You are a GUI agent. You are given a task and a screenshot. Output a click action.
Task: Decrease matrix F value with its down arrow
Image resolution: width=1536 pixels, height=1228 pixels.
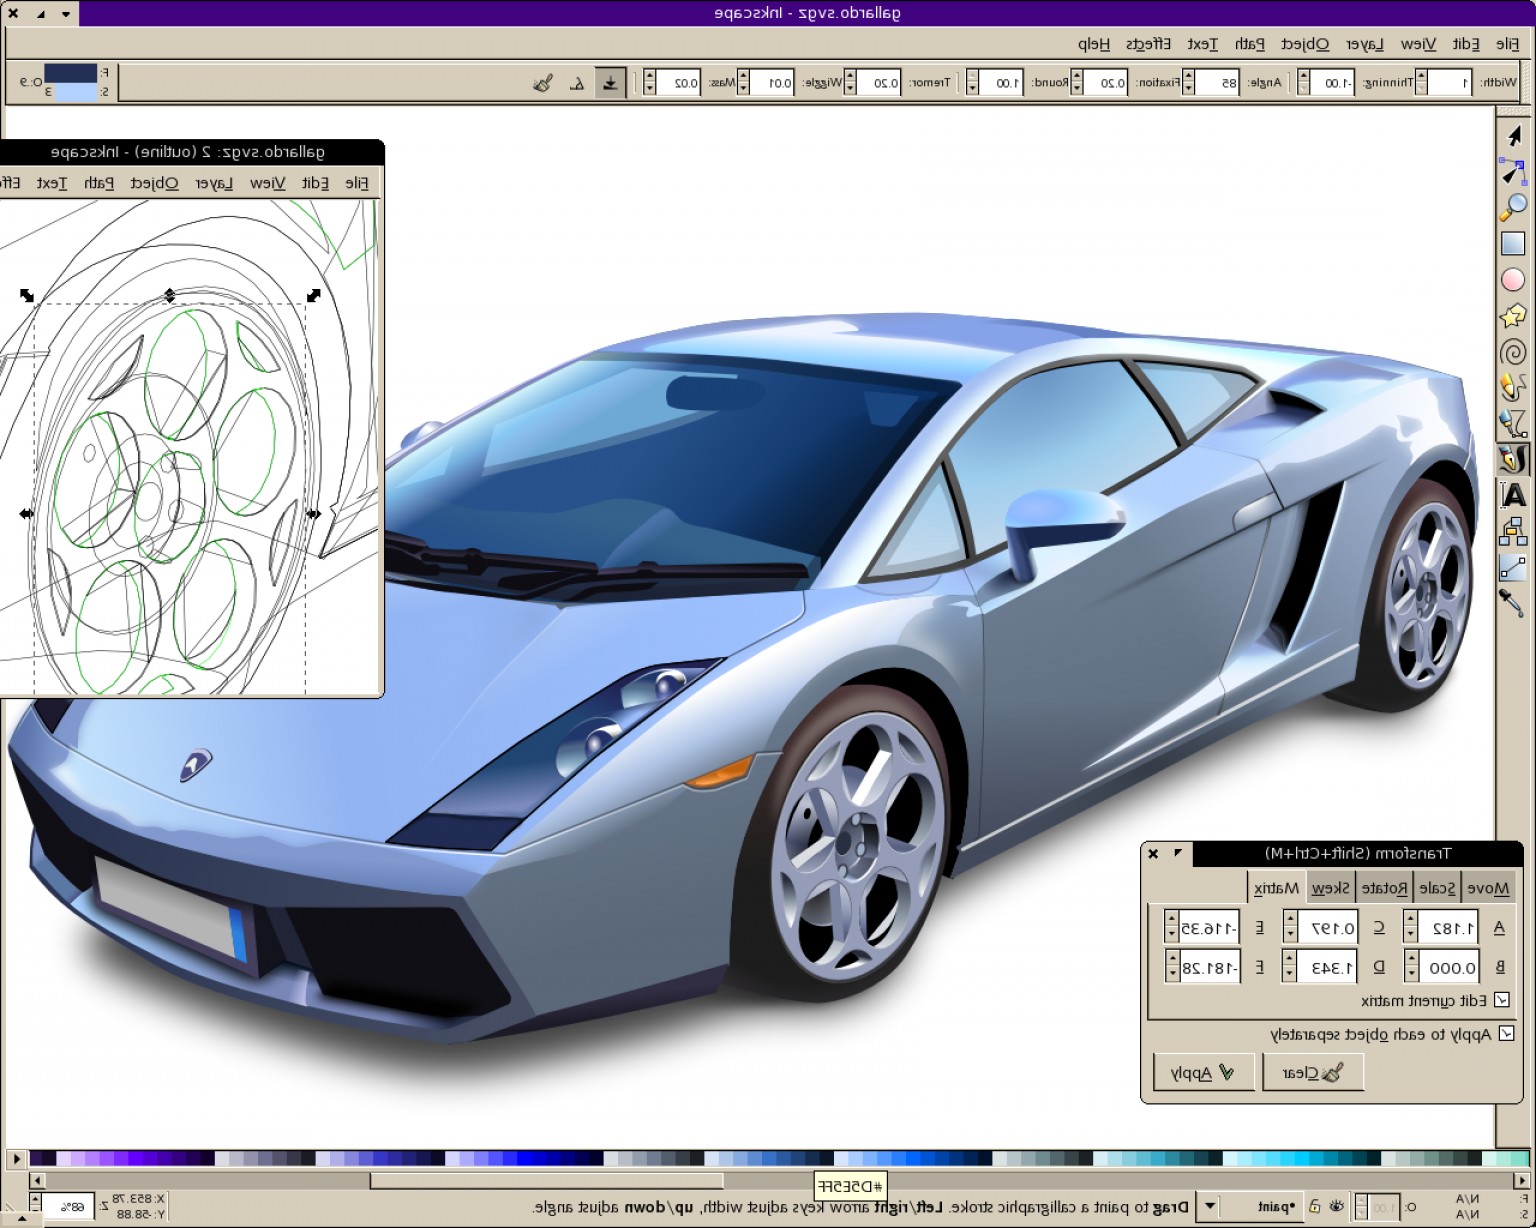[x=1171, y=974]
